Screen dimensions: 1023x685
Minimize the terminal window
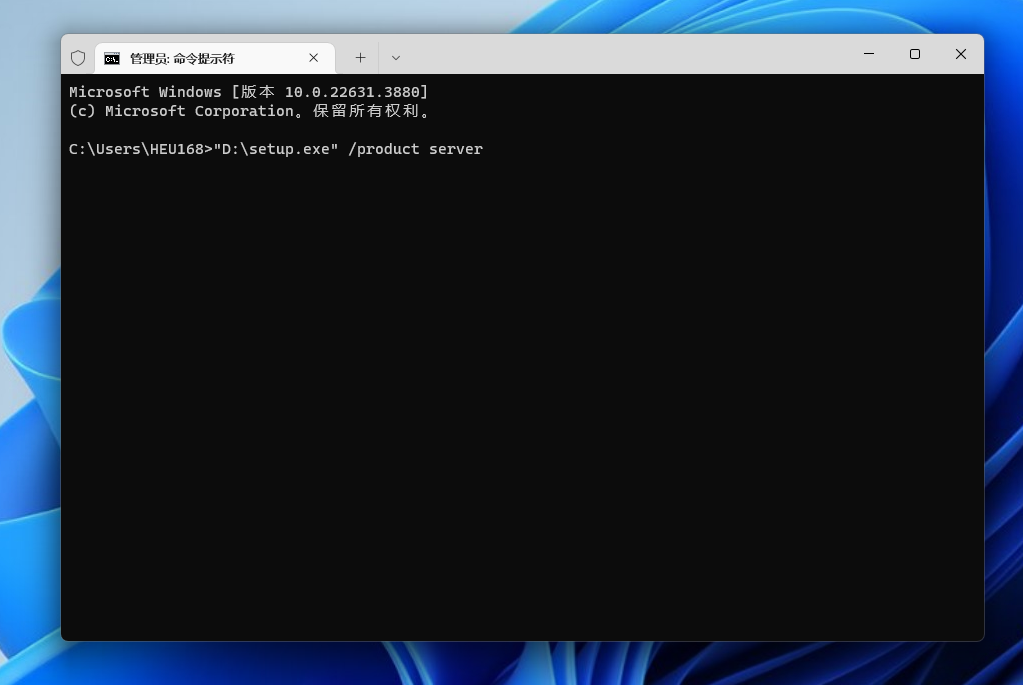click(868, 54)
